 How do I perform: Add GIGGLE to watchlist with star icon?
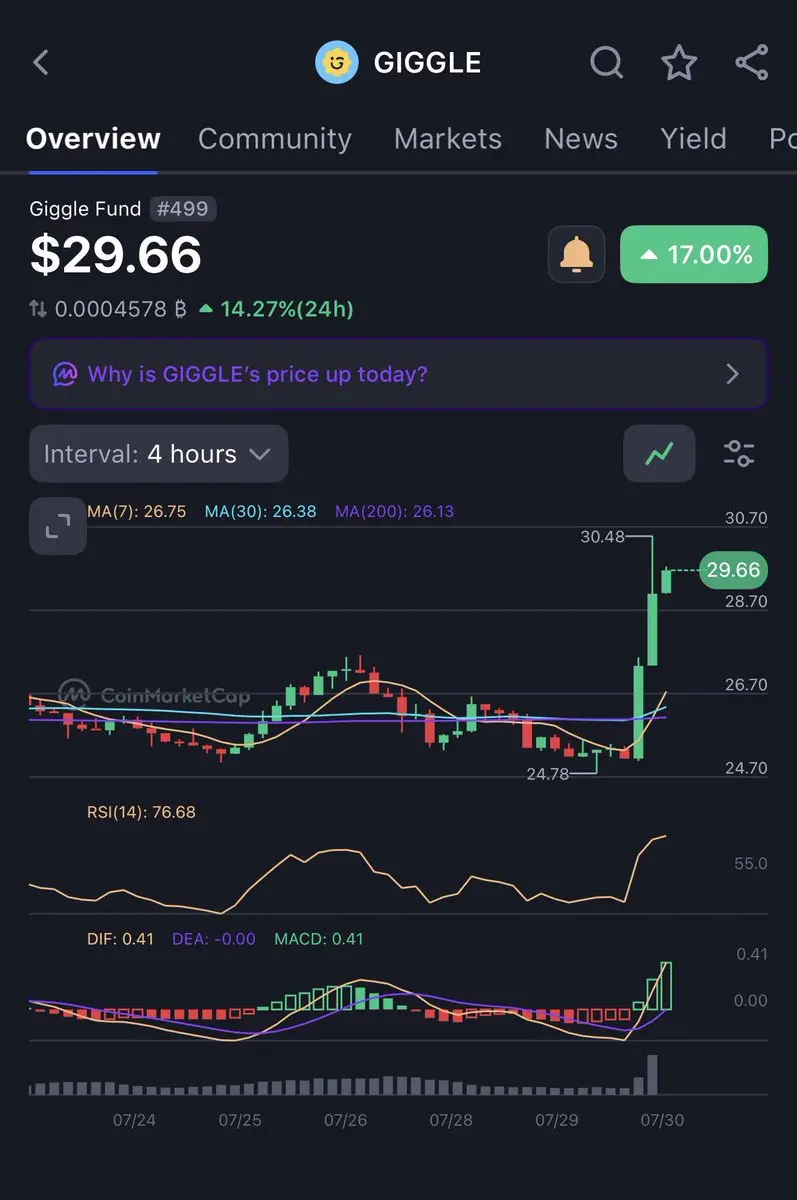(680, 63)
